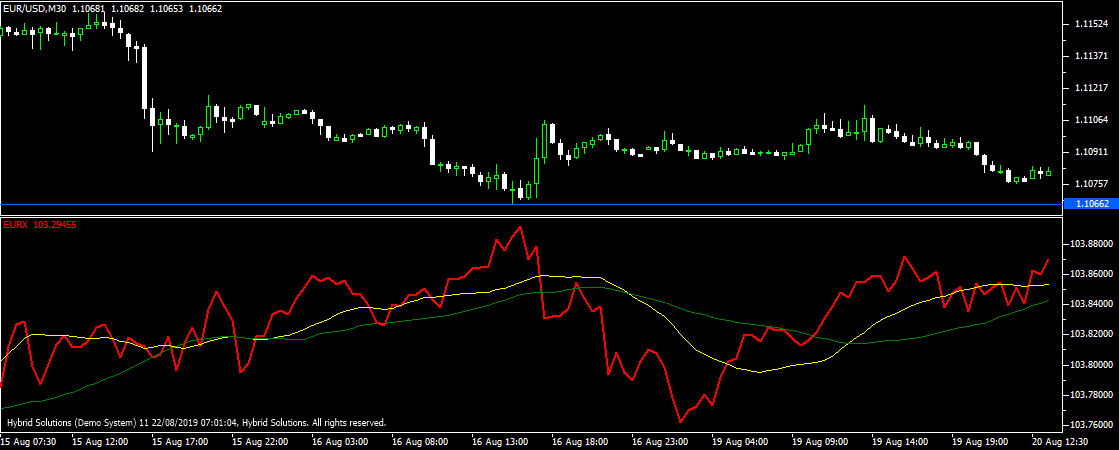
Task: Click the blue 1.10662 current price tag
Action: [1090, 204]
